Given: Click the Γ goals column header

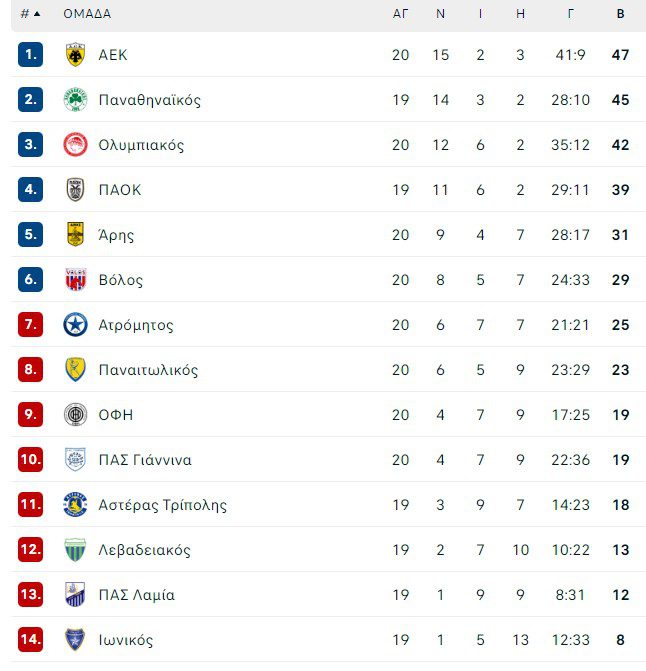Looking at the screenshot, I should pos(570,14).
